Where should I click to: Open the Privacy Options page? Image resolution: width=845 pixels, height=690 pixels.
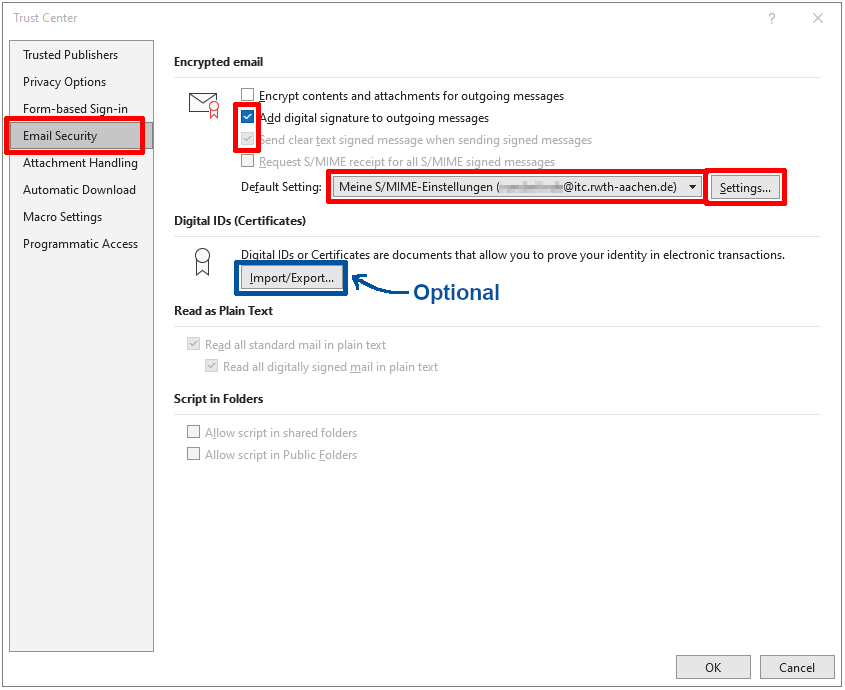[x=62, y=81]
